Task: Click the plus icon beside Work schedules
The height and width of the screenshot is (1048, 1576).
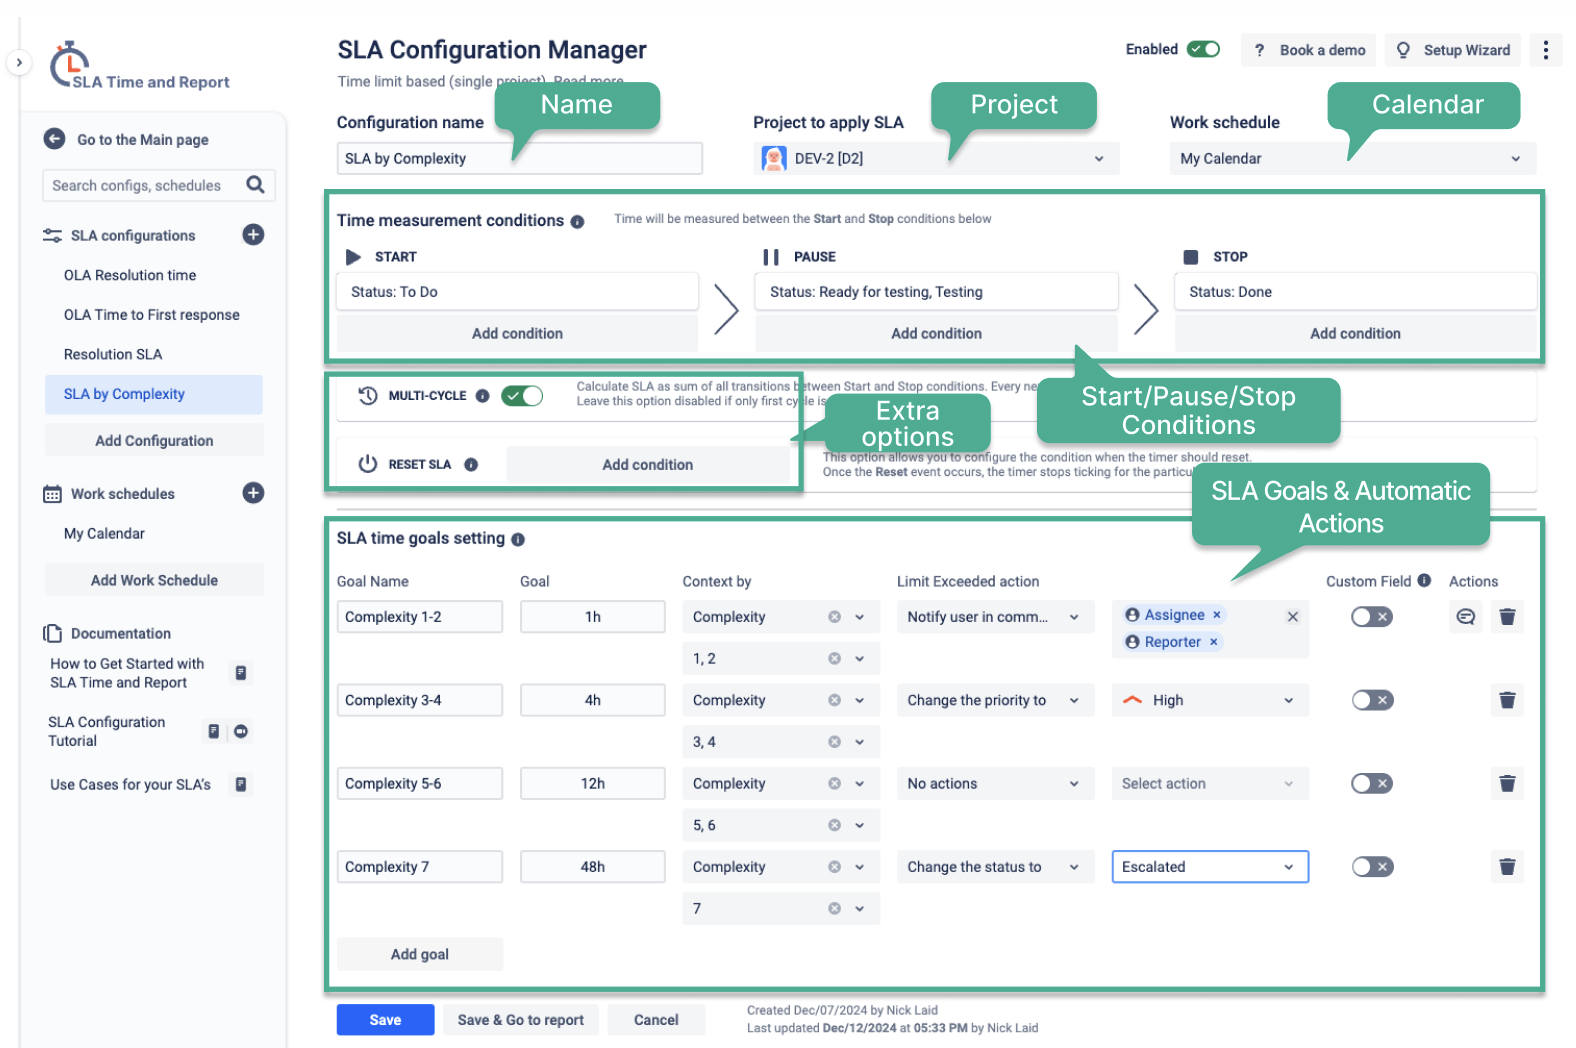Action: pos(253,493)
